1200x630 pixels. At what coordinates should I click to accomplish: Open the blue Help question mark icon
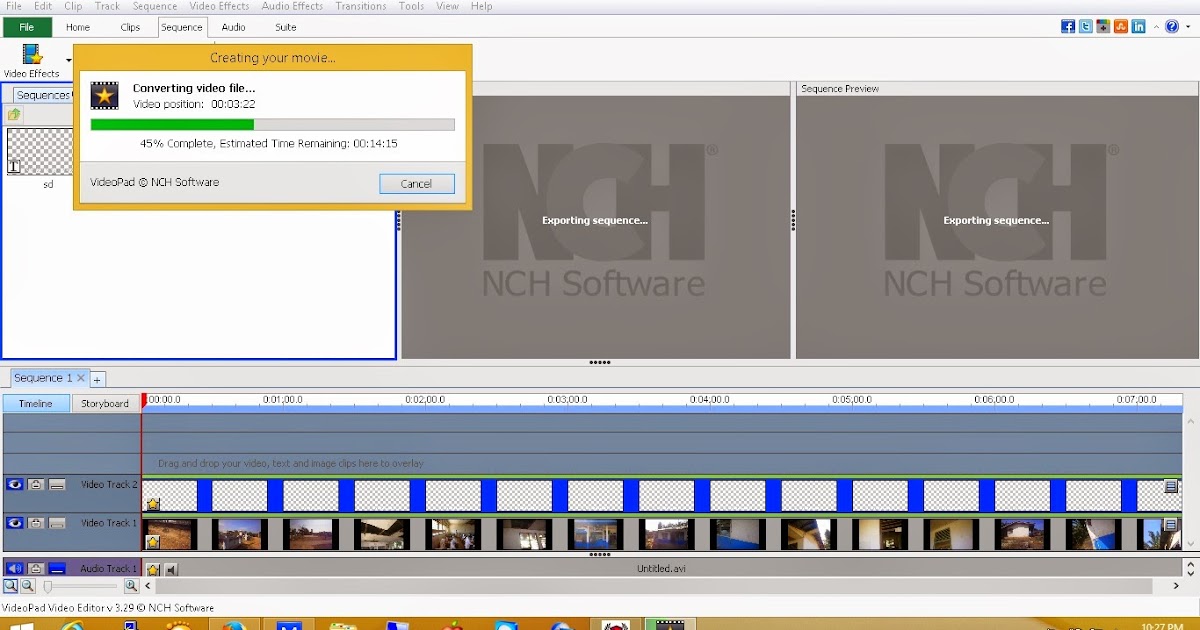(1171, 27)
